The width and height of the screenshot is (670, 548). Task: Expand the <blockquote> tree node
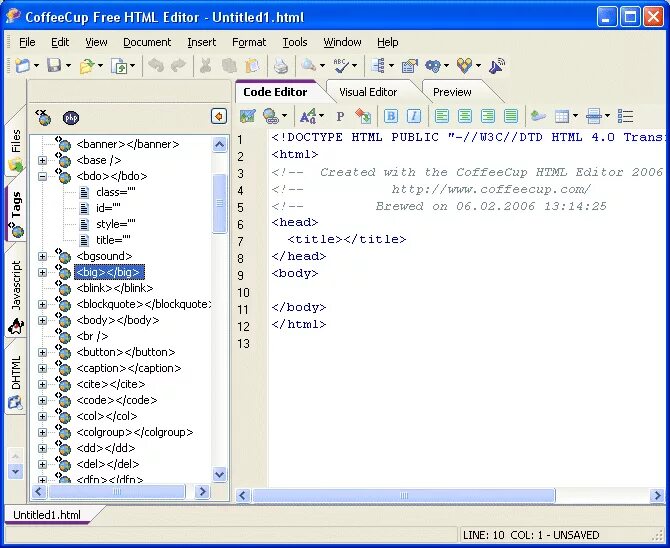[x=42, y=304]
